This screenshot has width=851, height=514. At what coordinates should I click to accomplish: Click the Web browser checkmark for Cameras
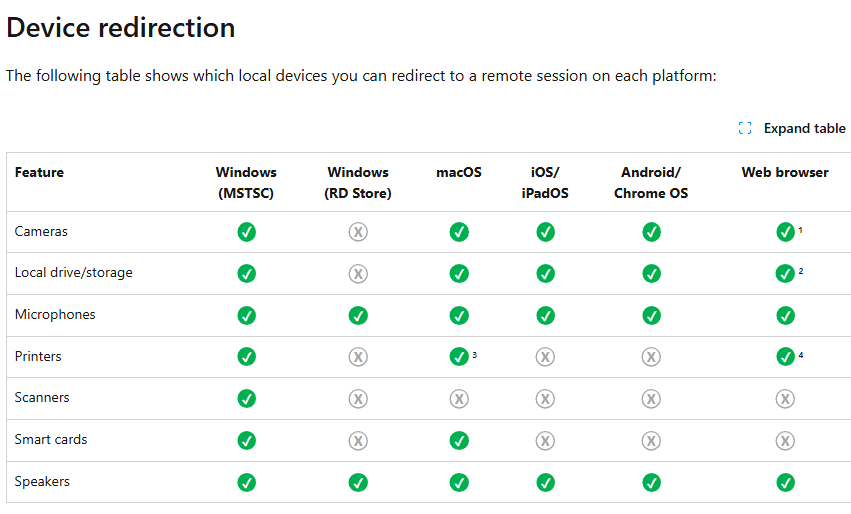click(785, 232)
